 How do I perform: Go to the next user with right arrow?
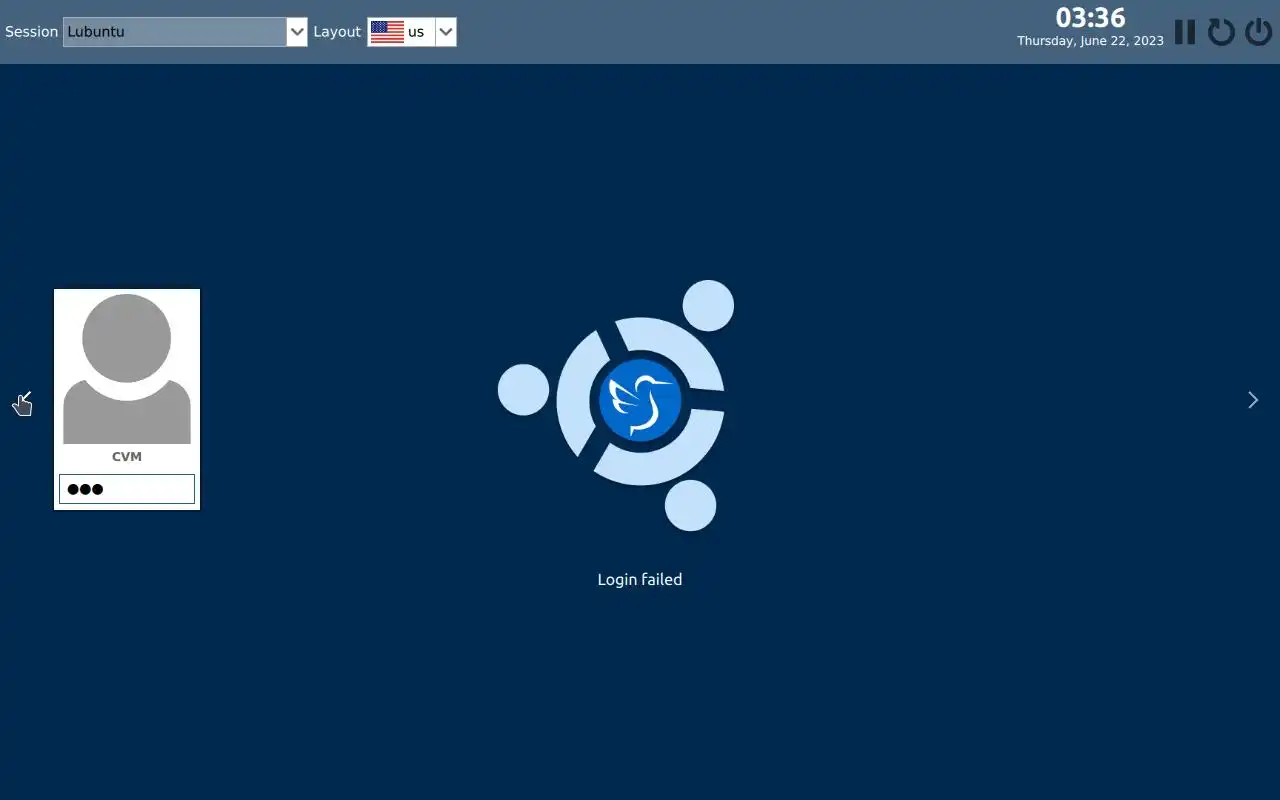1253,400
